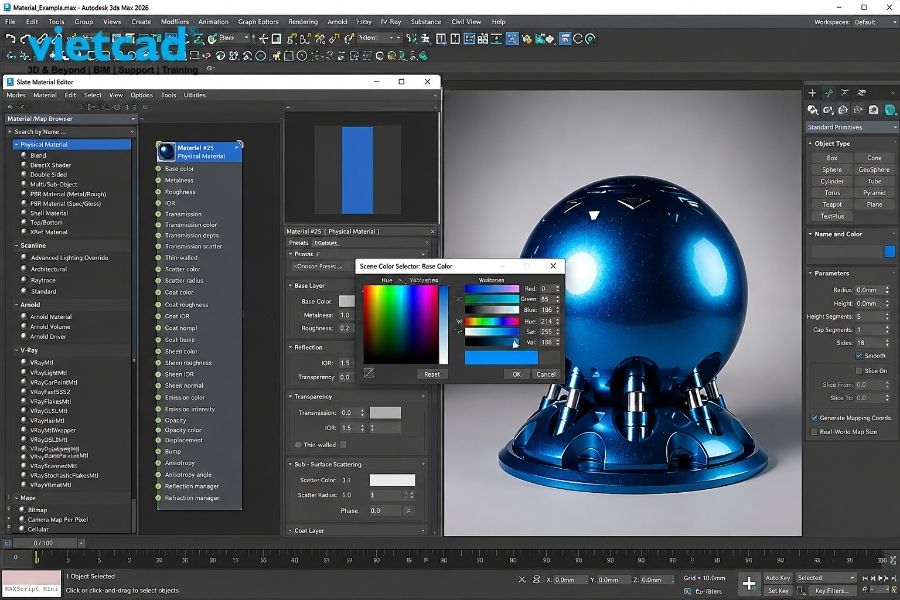Open the Rendering menu
The image size is (900, 600).
coord(302,22)
